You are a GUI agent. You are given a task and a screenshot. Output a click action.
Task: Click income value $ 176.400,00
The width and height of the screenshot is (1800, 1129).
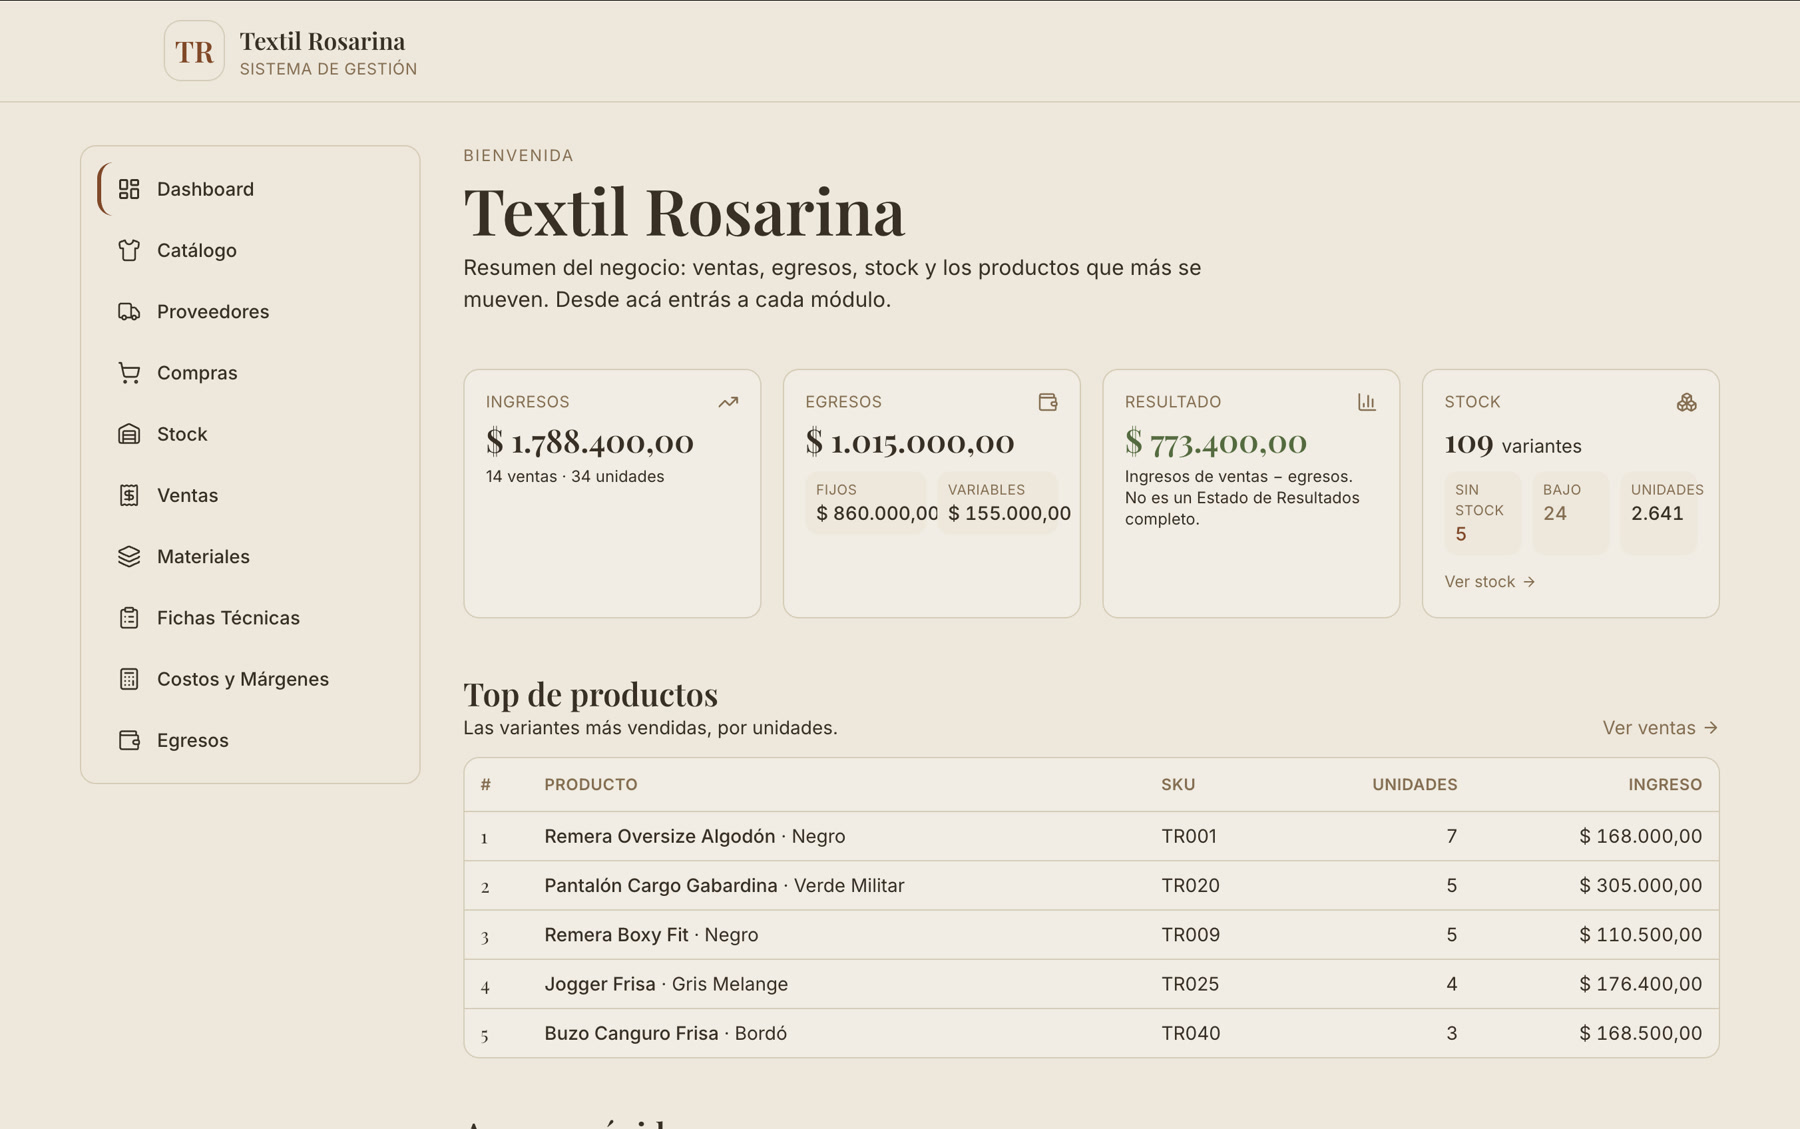pyautogui.click(x=1640, y=984)
